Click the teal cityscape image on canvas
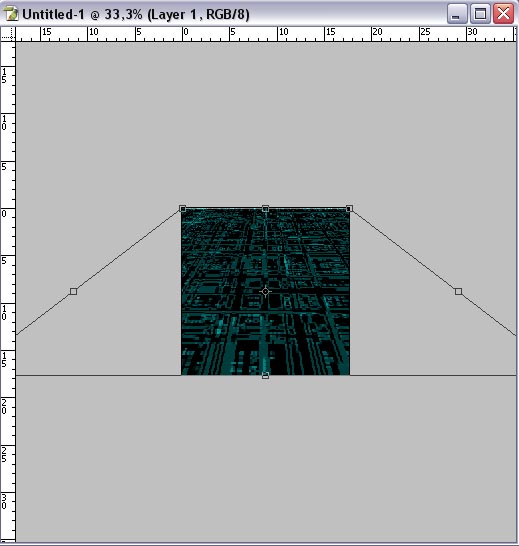The image size is (519, 546). coord(265,292)
